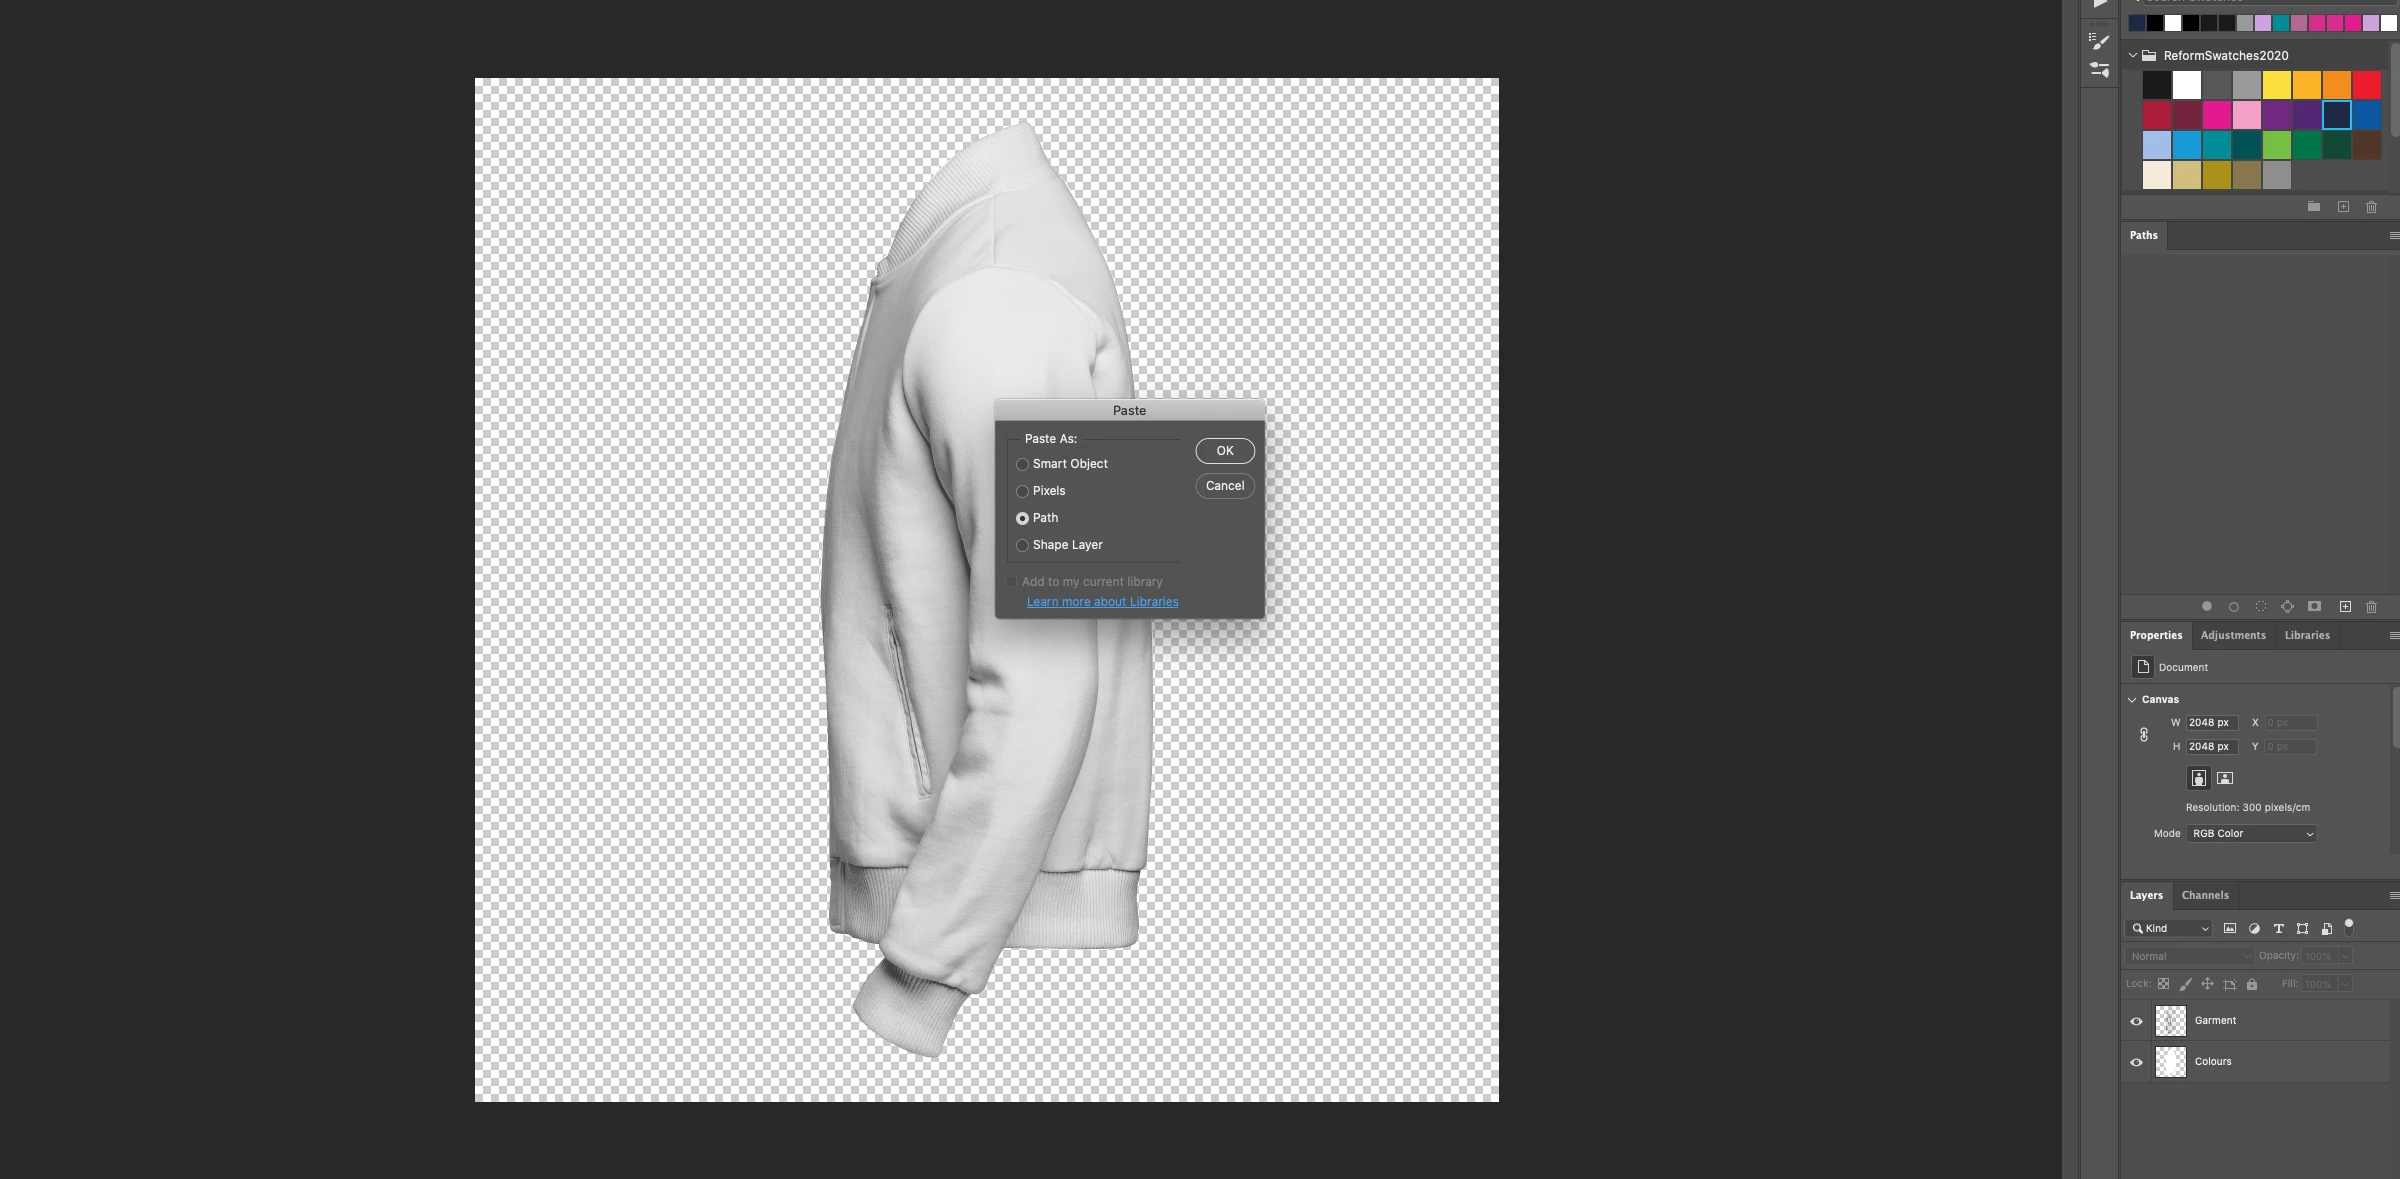Viewport: 2400px width, 1179px height.
Task: Open the RGB Color mode dropdown
Action: pyautogui.click(x=2251, y=834)
